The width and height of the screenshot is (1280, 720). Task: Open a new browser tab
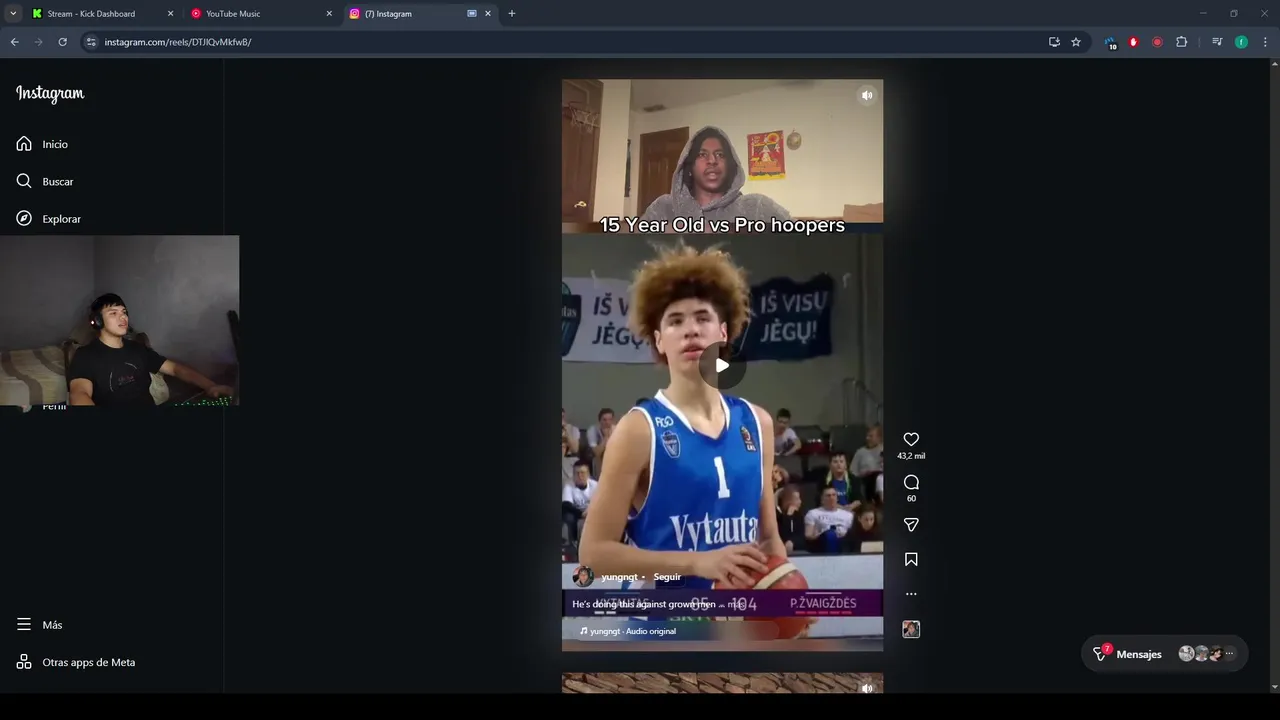[512, 14]
